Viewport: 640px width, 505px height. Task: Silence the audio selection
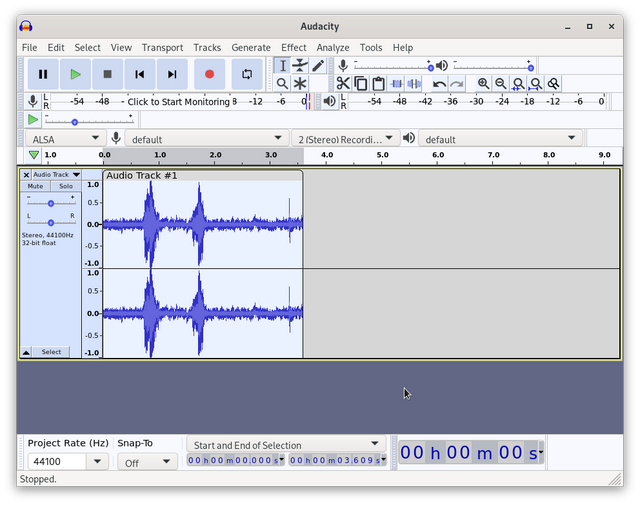coord(414,84)
